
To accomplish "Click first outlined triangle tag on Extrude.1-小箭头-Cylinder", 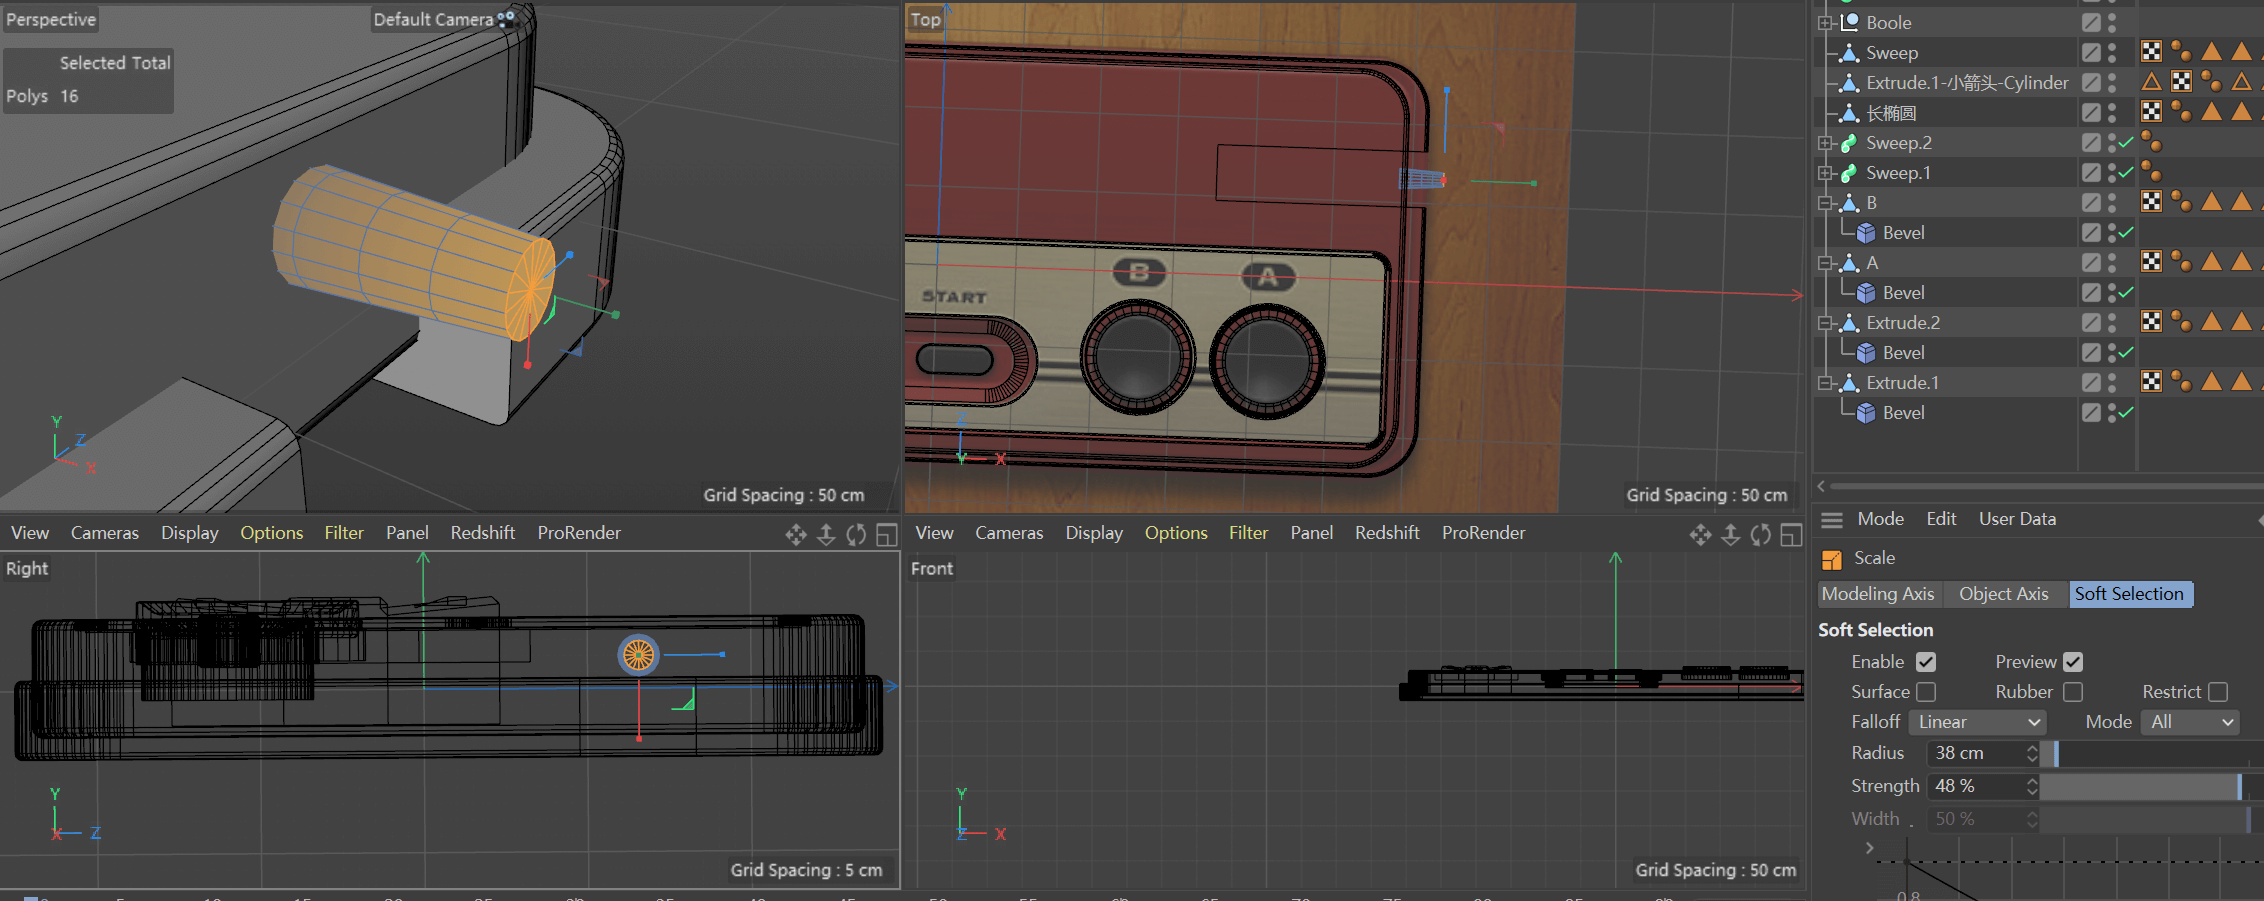I will 2151,82.
